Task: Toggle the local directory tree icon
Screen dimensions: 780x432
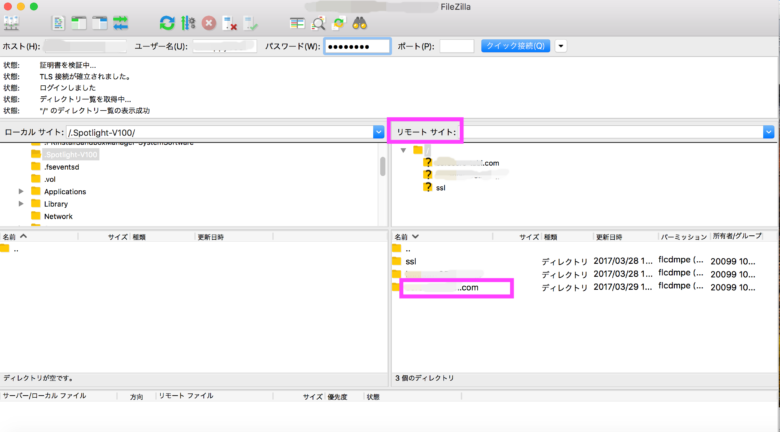Action: point(79,23)
